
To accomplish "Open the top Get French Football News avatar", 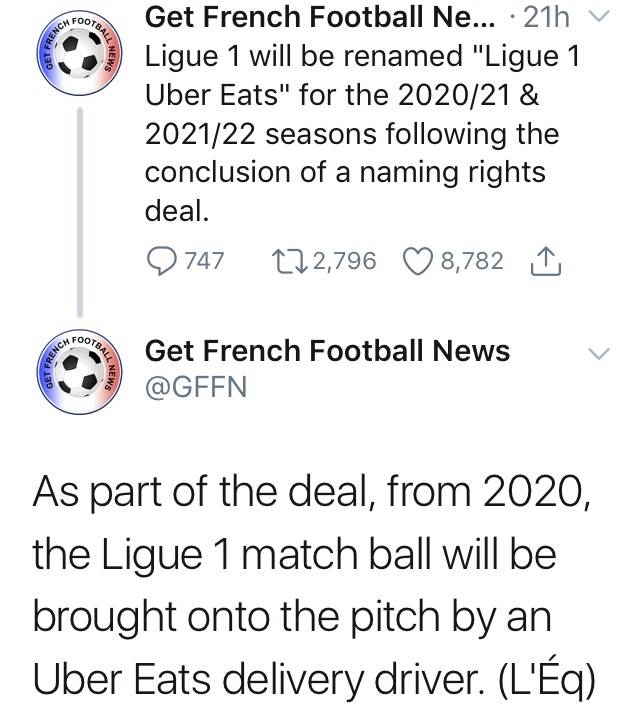I will [x=80, y=54].
